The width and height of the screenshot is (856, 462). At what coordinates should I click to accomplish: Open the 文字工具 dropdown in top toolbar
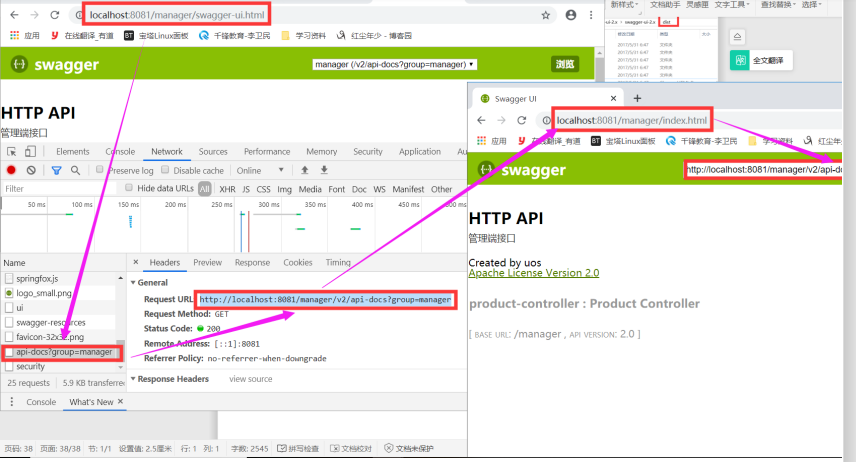click(732, 4)
